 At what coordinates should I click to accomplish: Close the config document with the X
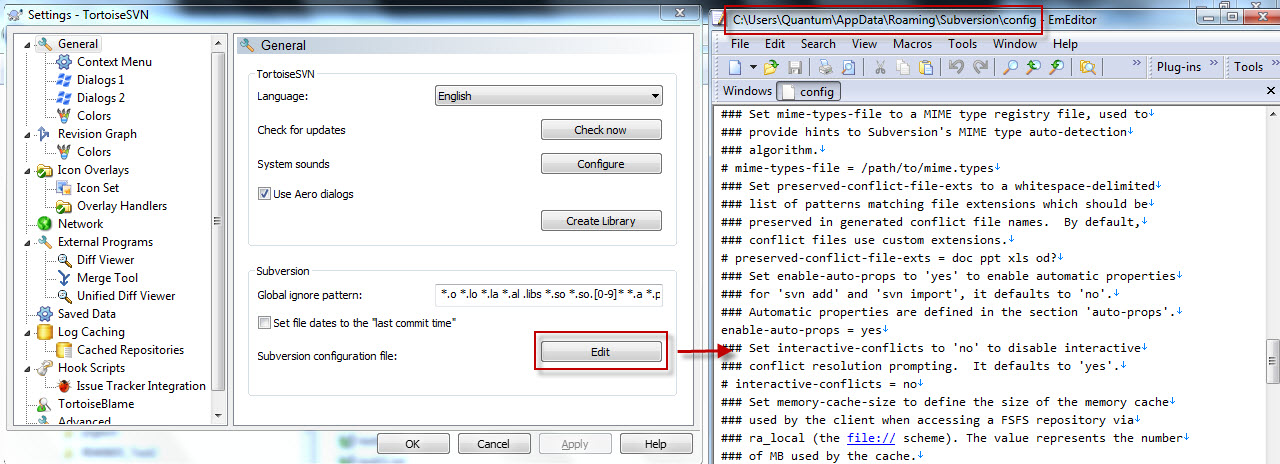click(x=1271, y=91)
